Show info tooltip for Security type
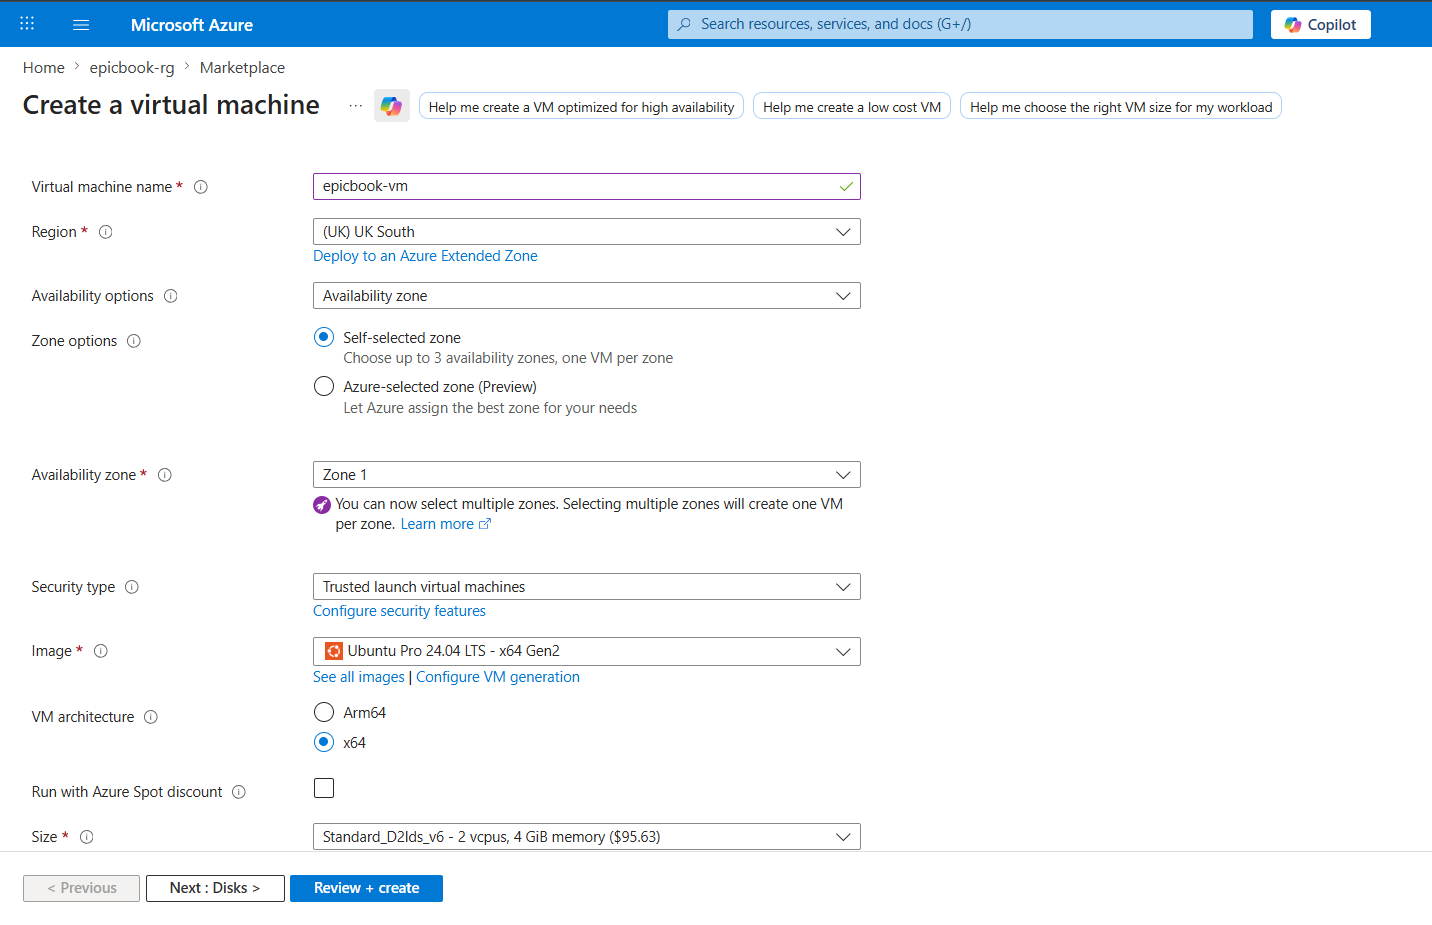1432x925 pixels. (x=132, y=587)
